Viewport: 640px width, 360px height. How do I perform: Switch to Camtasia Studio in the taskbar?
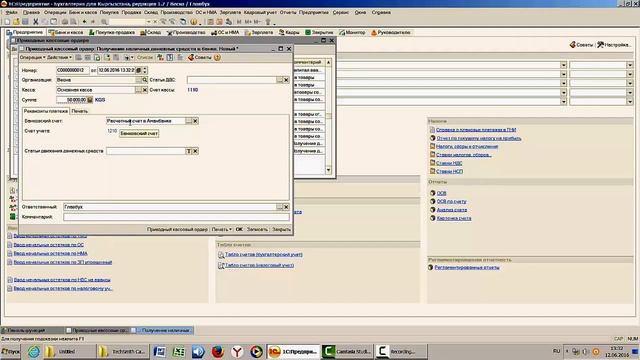click(x=347, y=351)
